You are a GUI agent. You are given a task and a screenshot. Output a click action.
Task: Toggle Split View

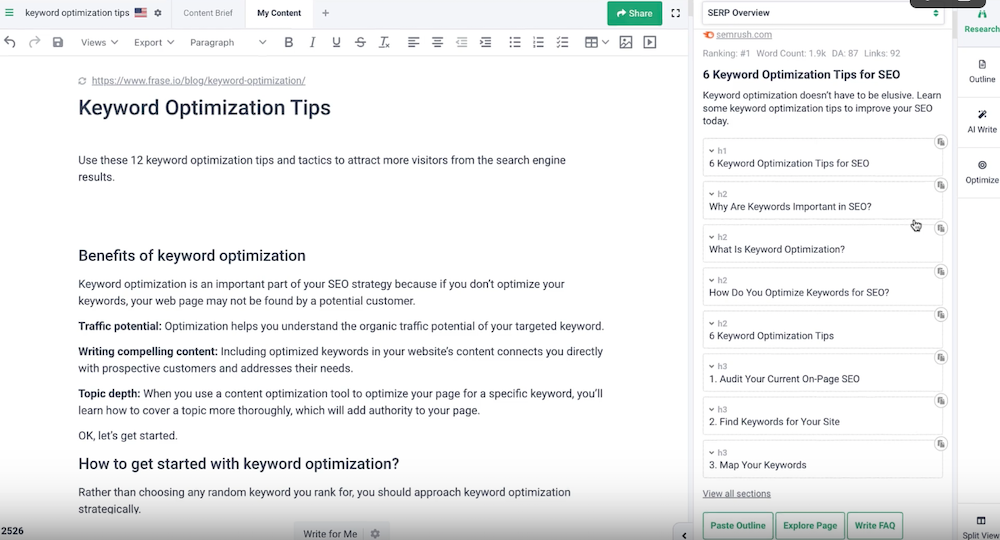(981, 527)
